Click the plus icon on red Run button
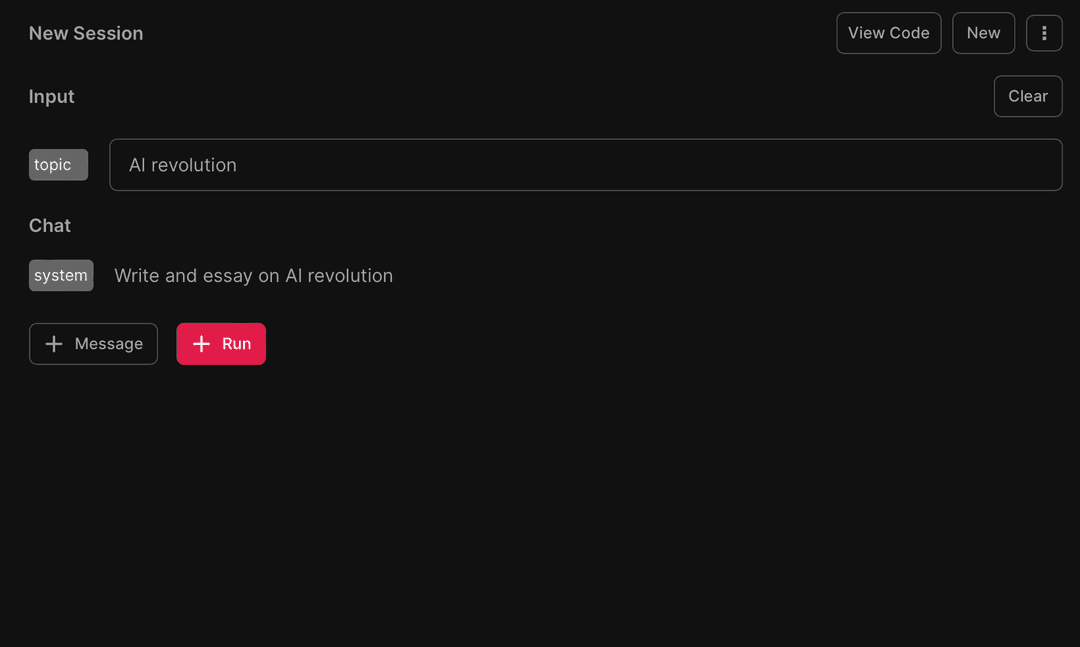The height and width of the screenshot is (647, 1080). pos(201,344)
